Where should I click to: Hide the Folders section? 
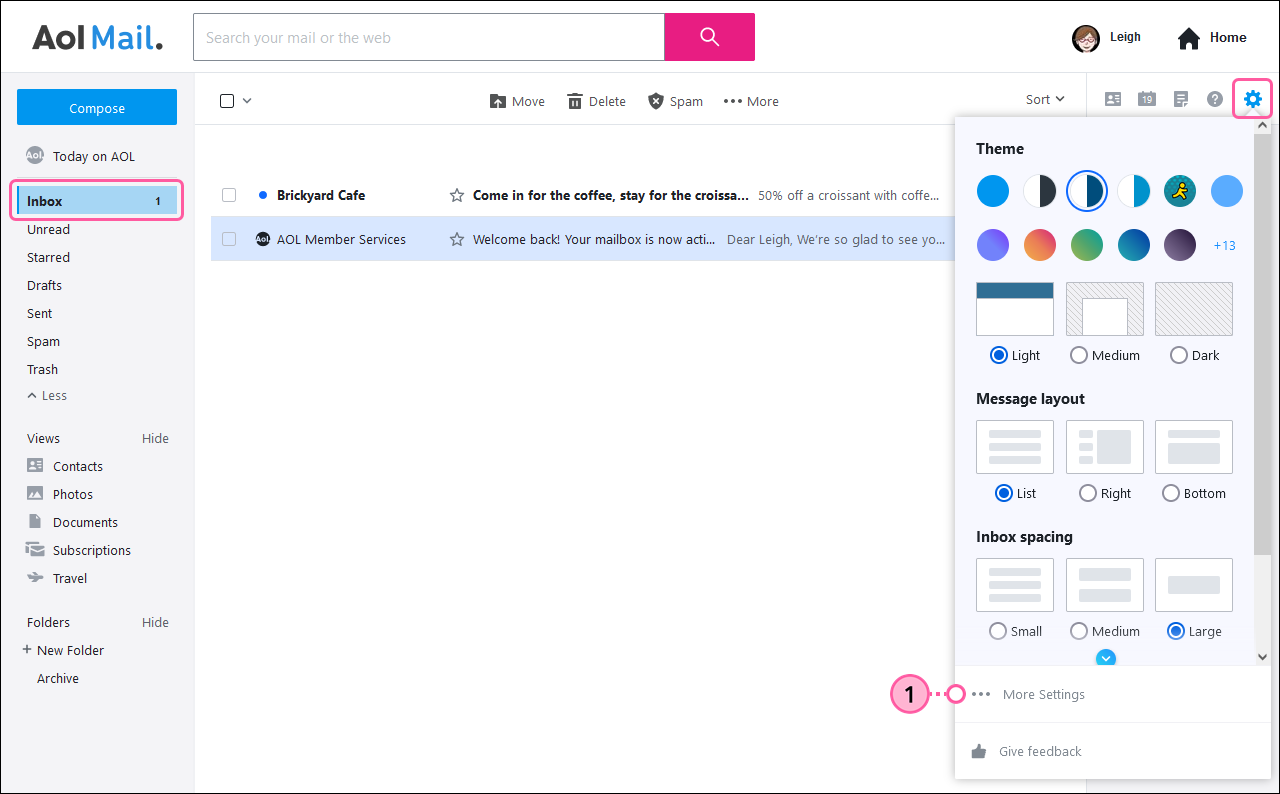(x=155, y=622)
